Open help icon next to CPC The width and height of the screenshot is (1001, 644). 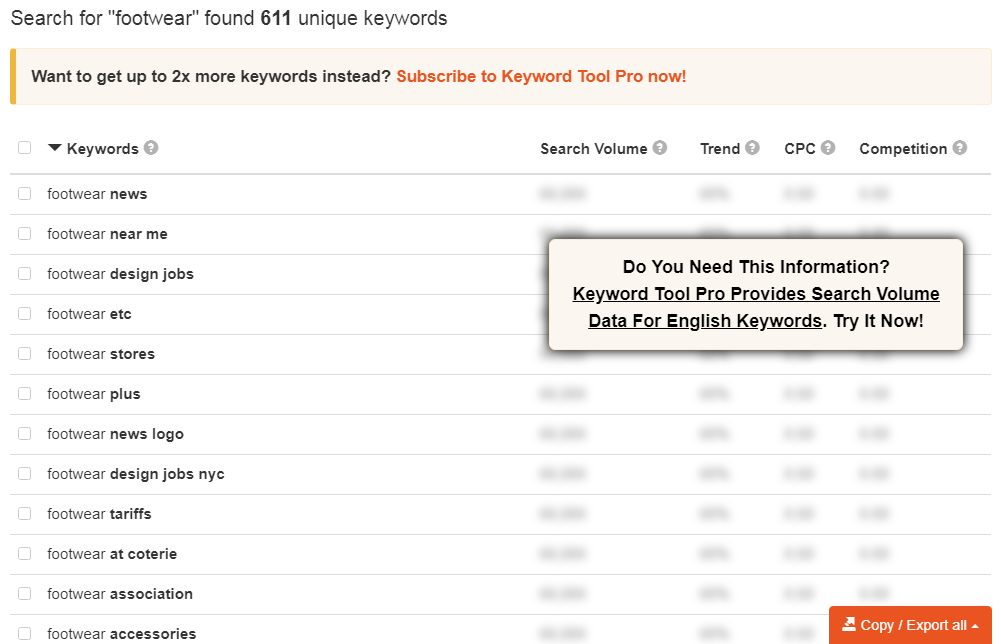tap(828, 148)
